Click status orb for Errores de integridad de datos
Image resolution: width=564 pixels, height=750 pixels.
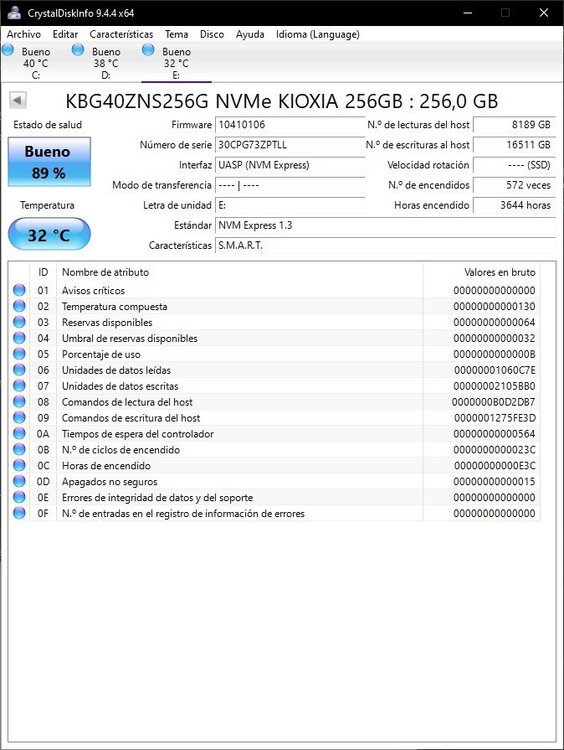coord(19,497)
